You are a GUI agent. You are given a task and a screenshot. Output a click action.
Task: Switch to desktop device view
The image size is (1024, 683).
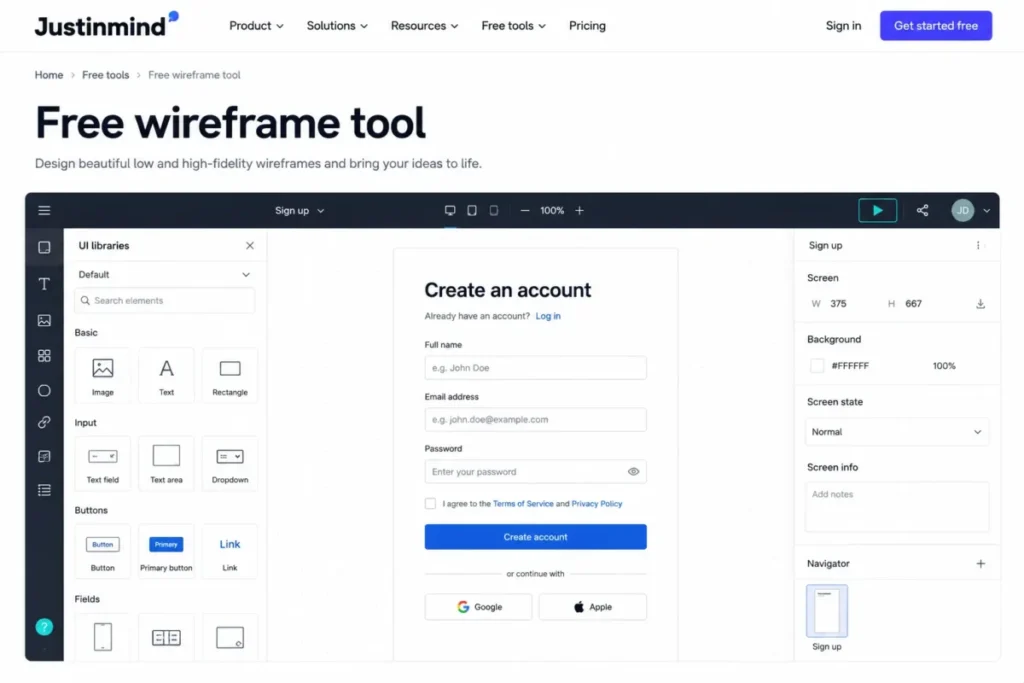tap(450, 210)
